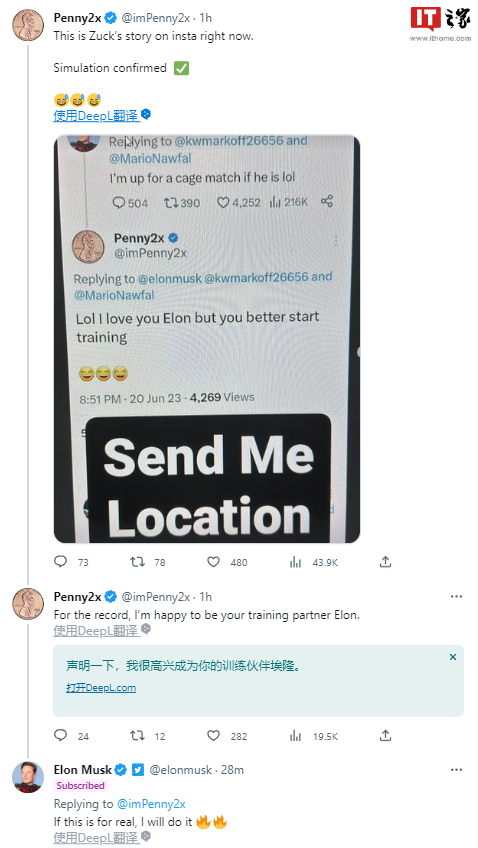
Task: Open the @imPenny2x mention in Elon's reply
Action: click(x=151, y=804)
